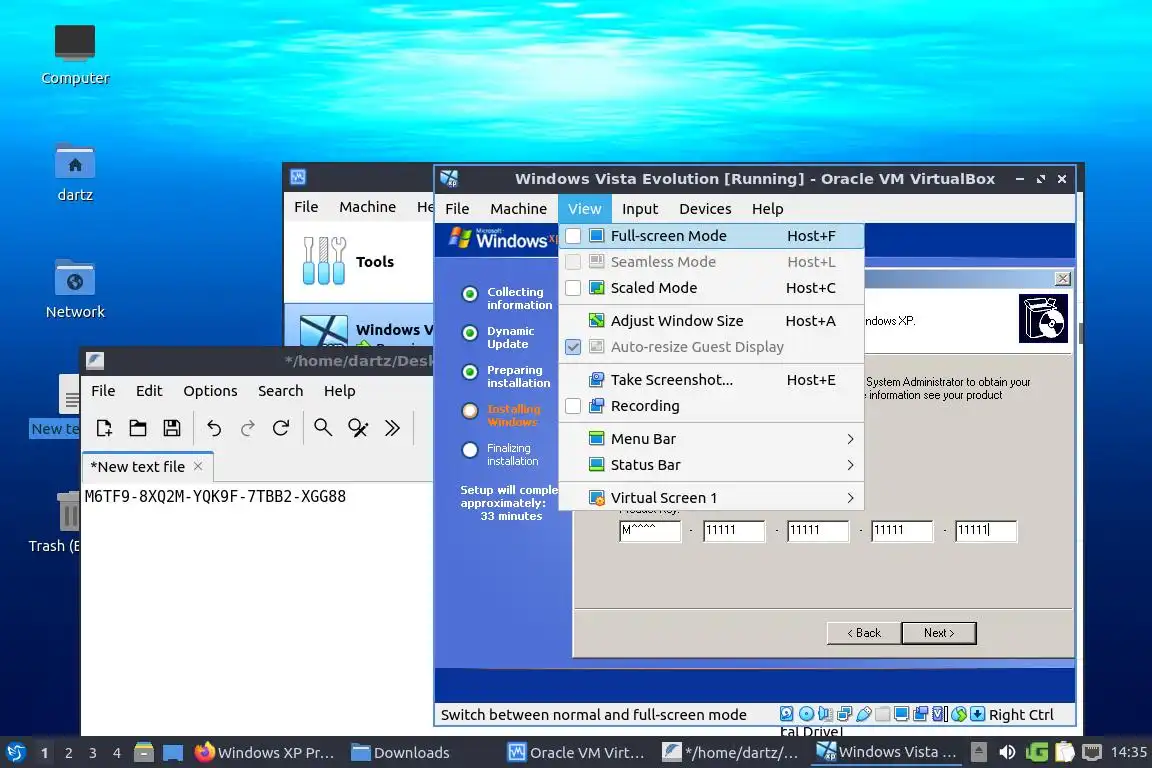
Task: Open the Options menu in text editor
Action: click(x=210, y=391)
